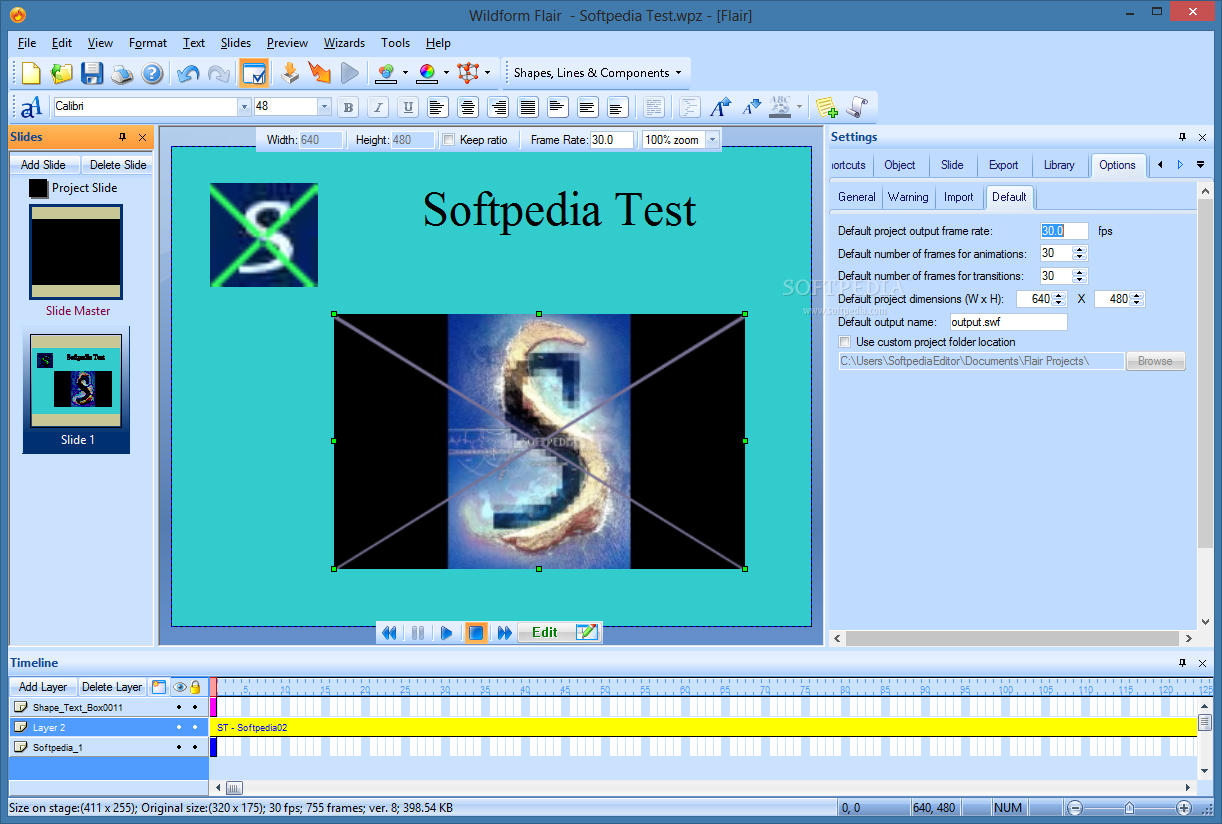The width and height of the screenshot is (1222, 824).
Task: Click the orange export arrow icon
Action: pos(320,73)
